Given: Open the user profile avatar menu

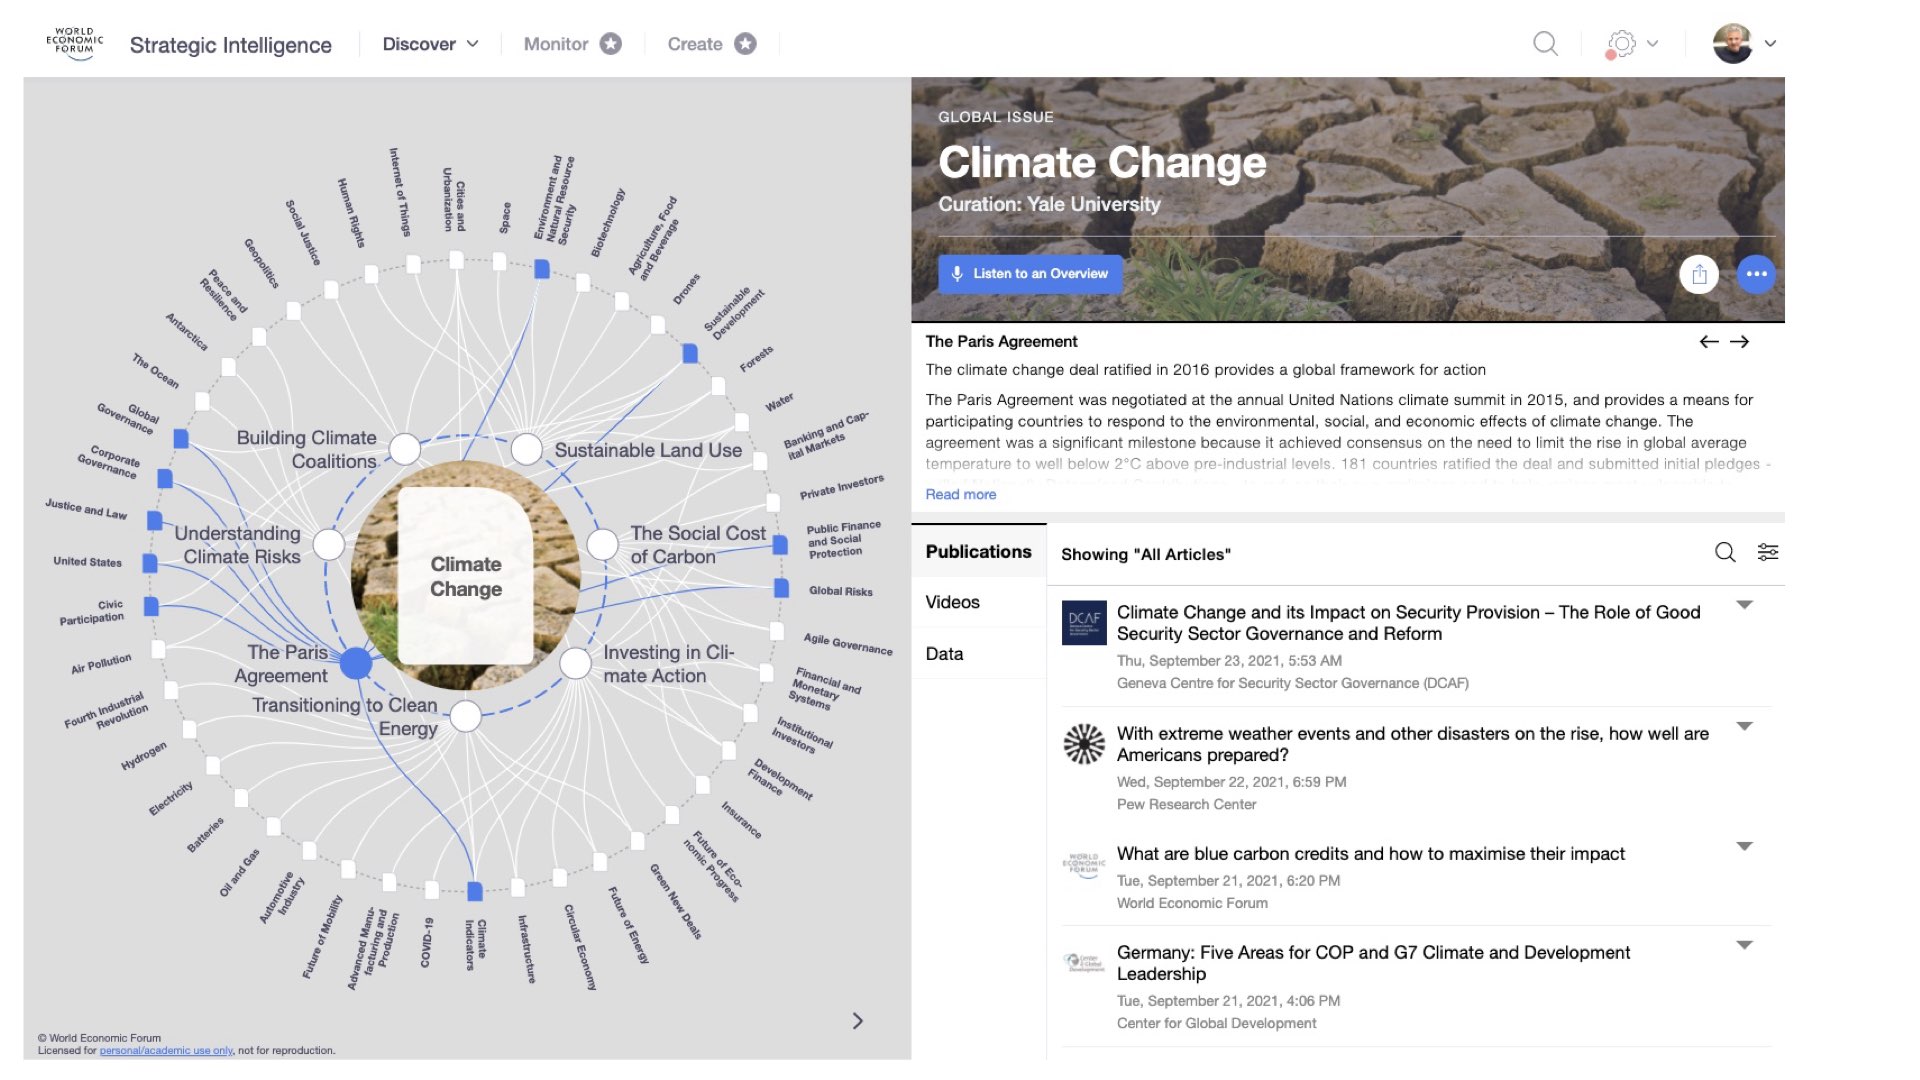Looking at the screenshot, I should 1733,44.
